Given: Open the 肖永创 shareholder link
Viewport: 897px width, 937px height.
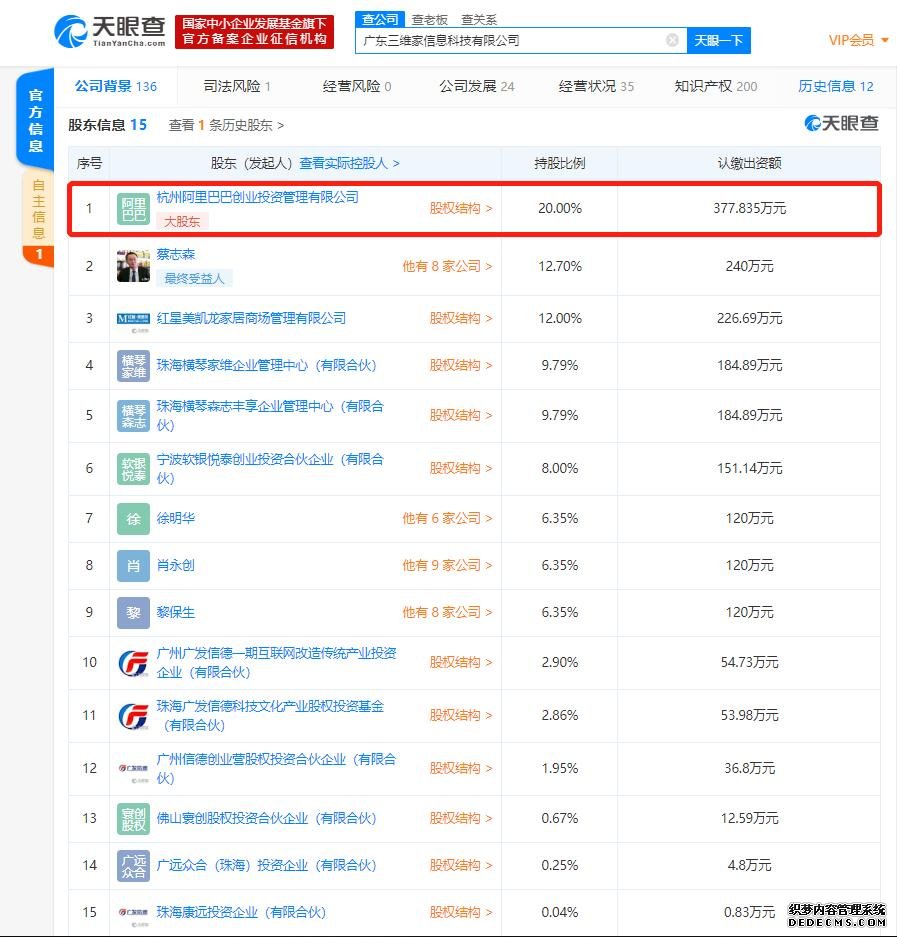Looking at the screenshot, I should (x=176, y=565).
